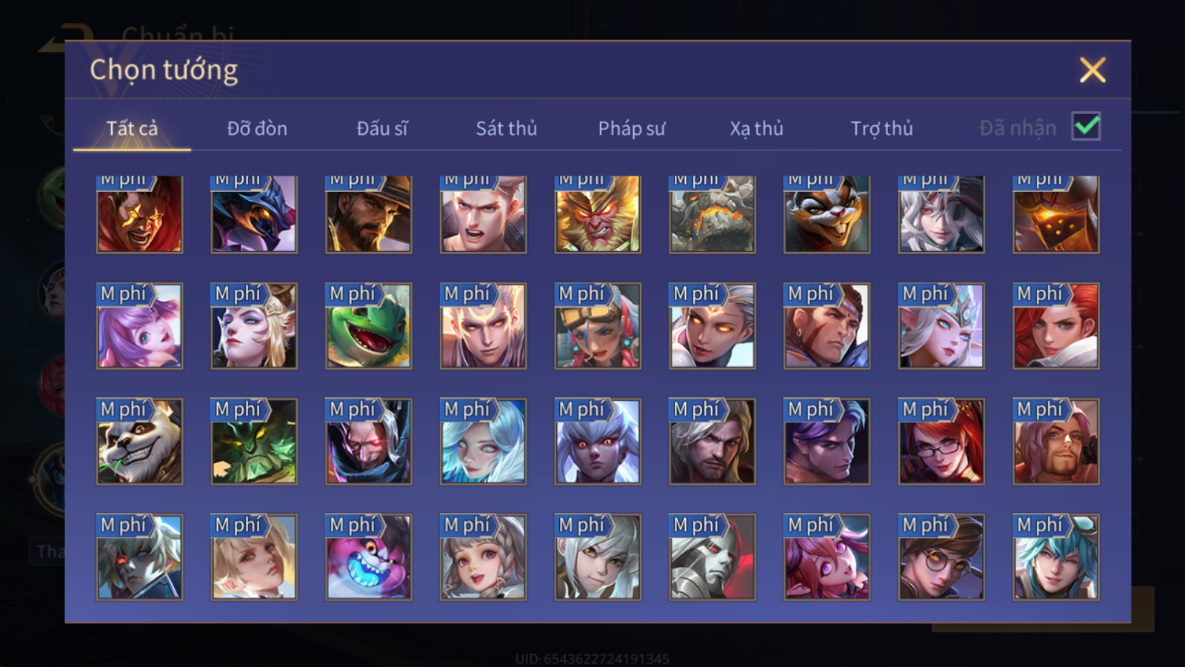Select the Đấu sĩ category tab
Viewport: 1185px width, 667px height.
tap(382, 128)
